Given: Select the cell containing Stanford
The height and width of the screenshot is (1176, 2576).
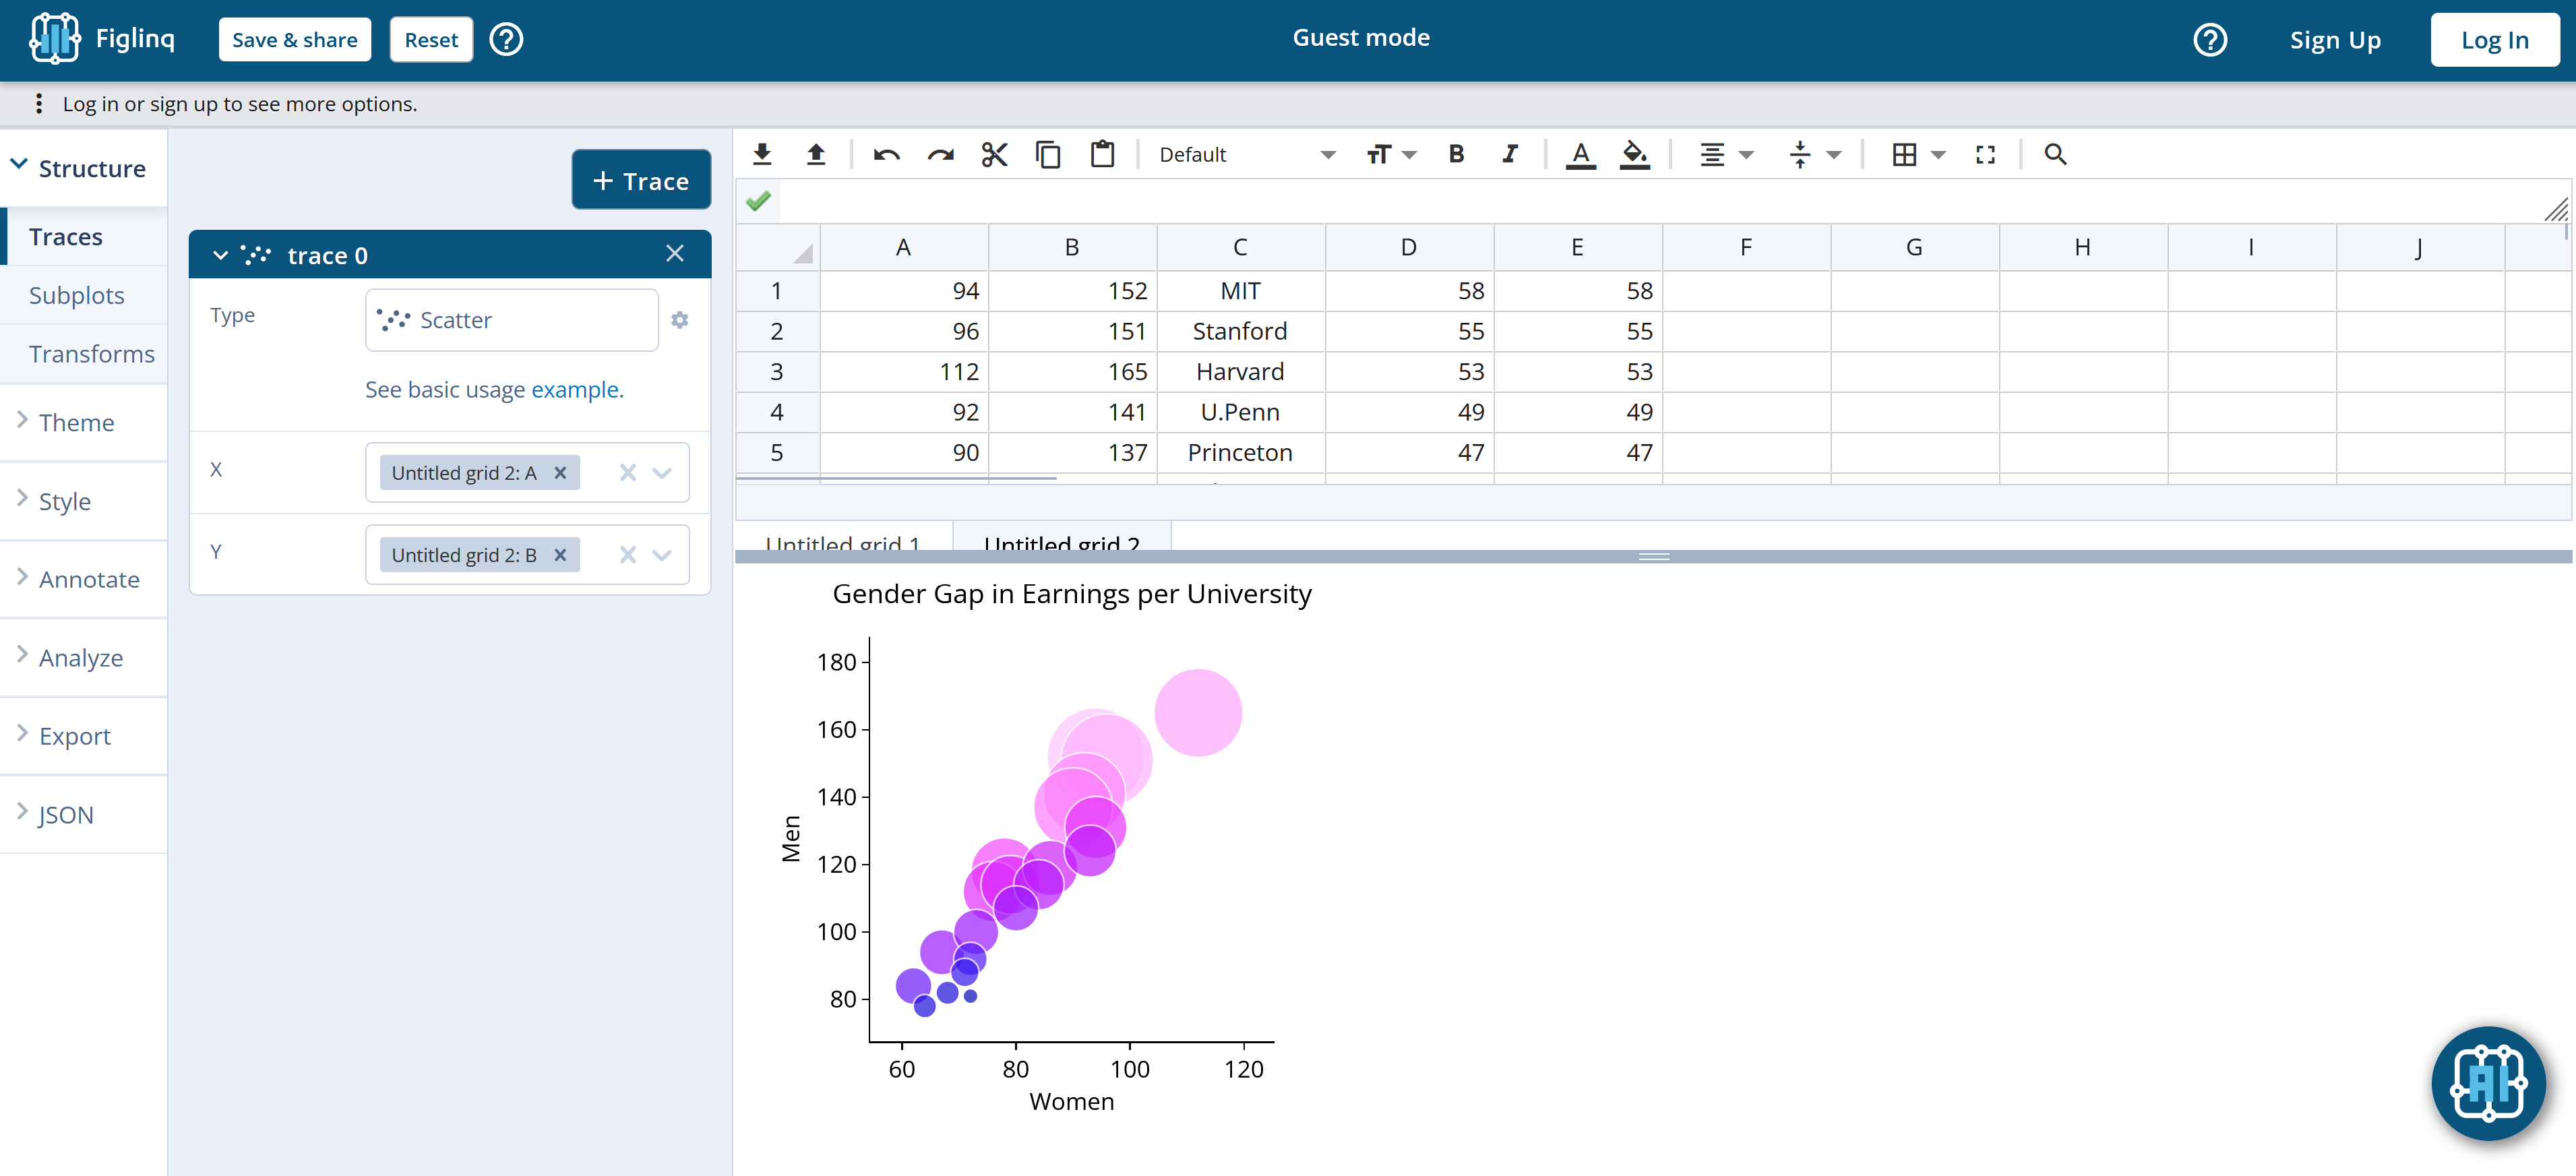Looking at the screenshot, I should click(1240, 331).
